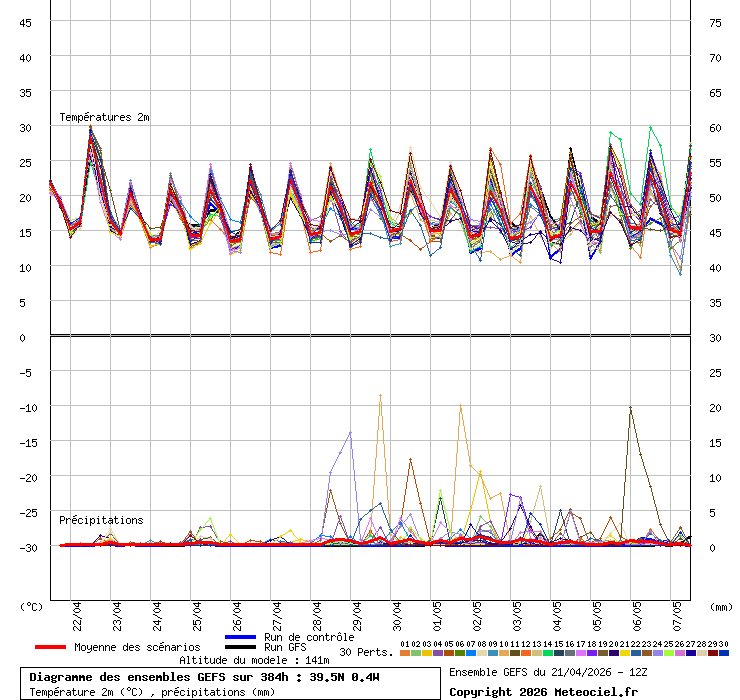This screenshot has width=740, height=700.
Task: Select the perturbation 14 green legend swatch
Action: point(548,653)
